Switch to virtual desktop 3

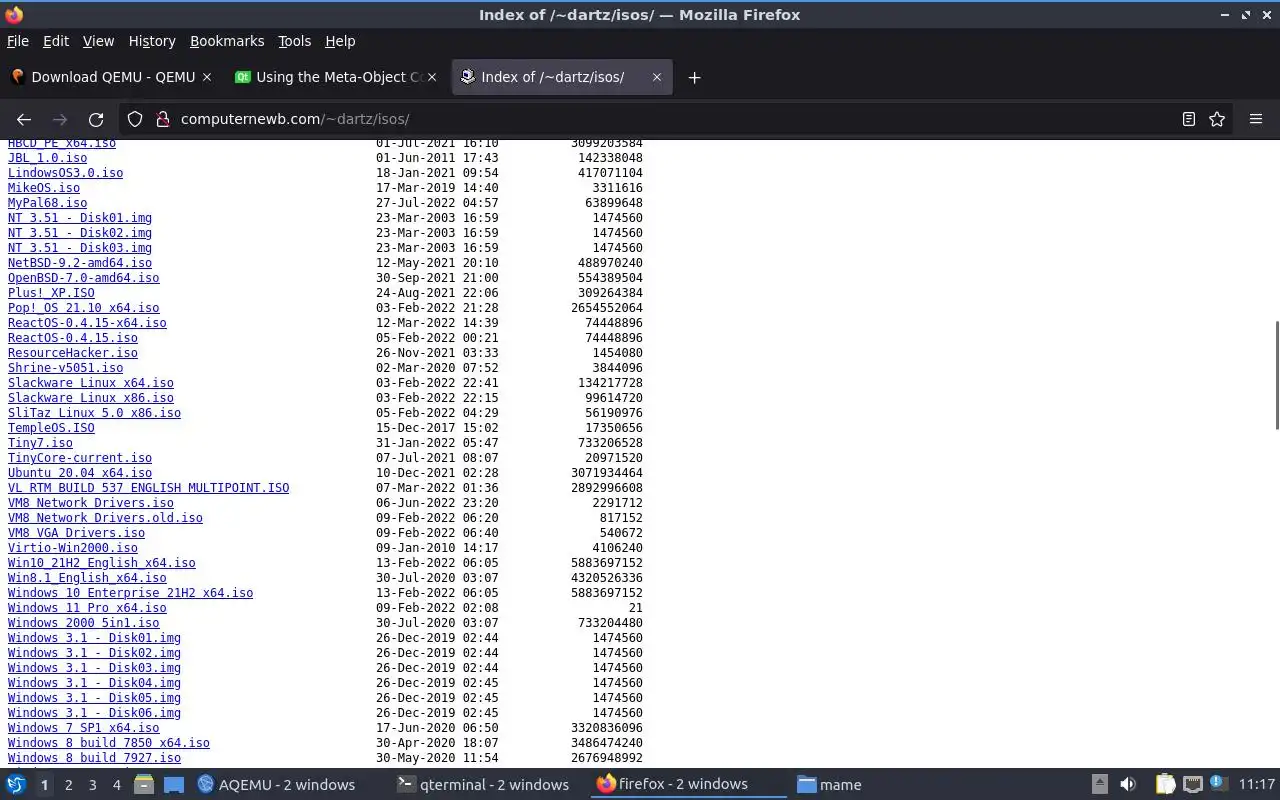[x=92, y=785]
